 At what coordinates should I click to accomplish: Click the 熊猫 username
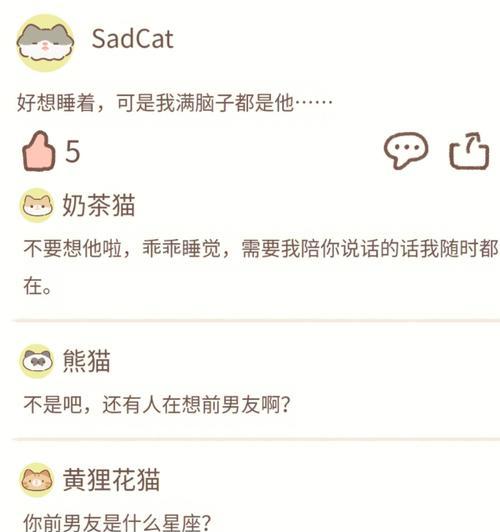pos(86,361)
